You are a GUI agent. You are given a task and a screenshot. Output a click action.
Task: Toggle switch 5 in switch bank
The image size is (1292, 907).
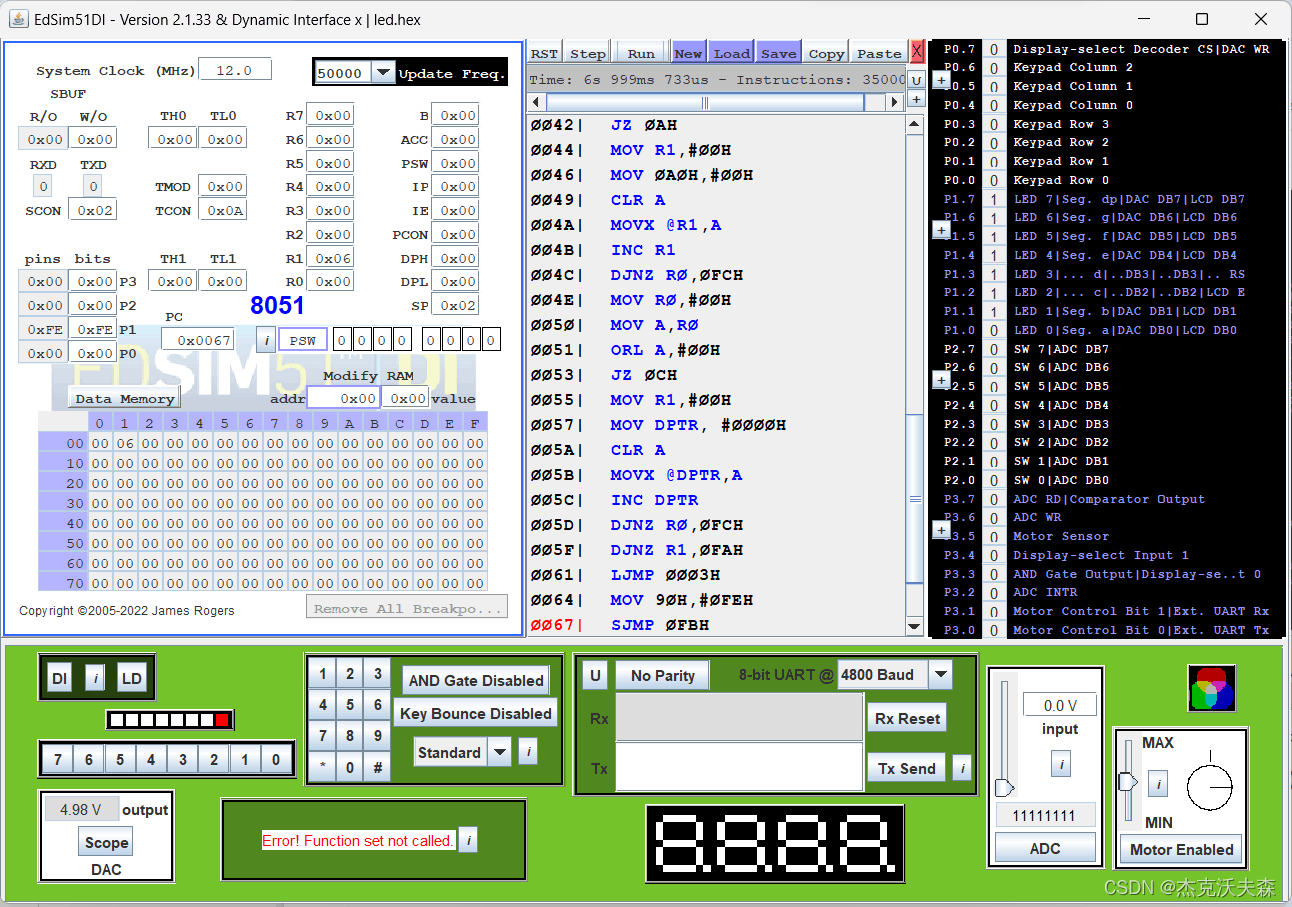coord(120,760)
